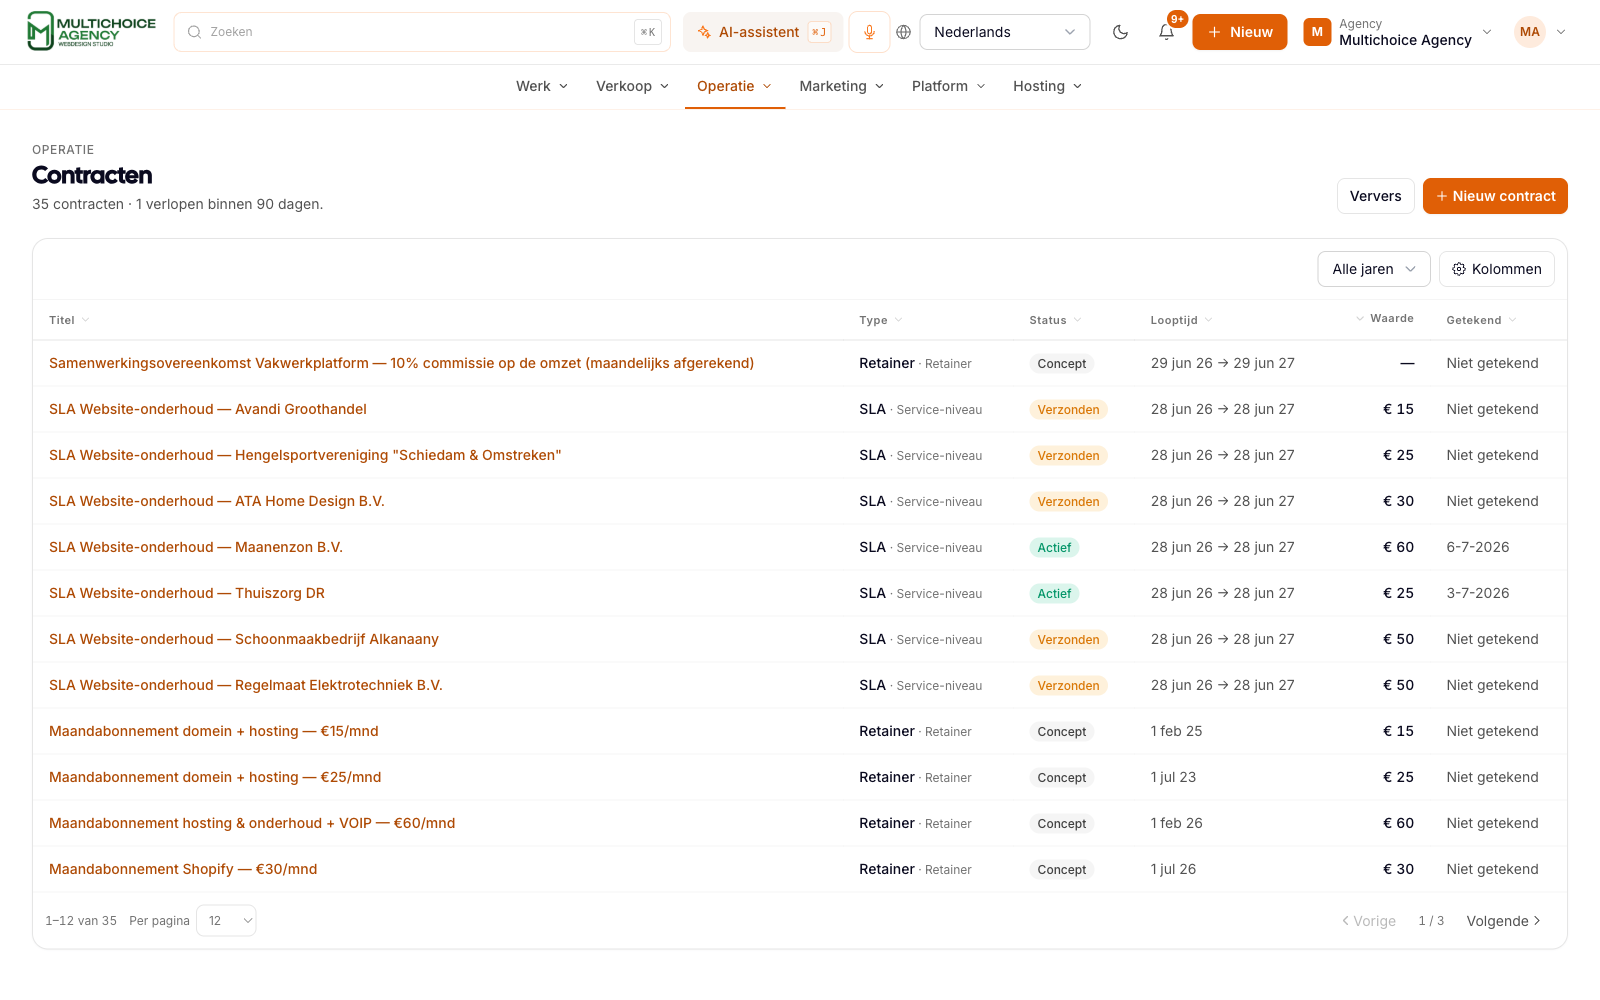Open the Operatie menu
The image size is (1600, 1000).
click(734, 86)
